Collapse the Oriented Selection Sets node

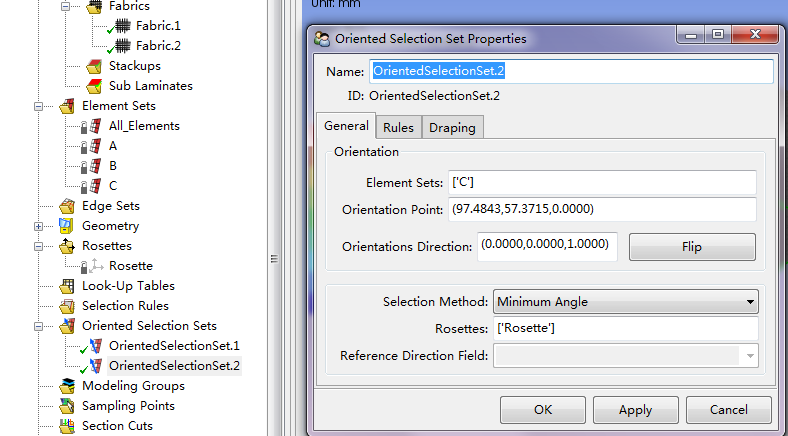click(x=39, y=326)
